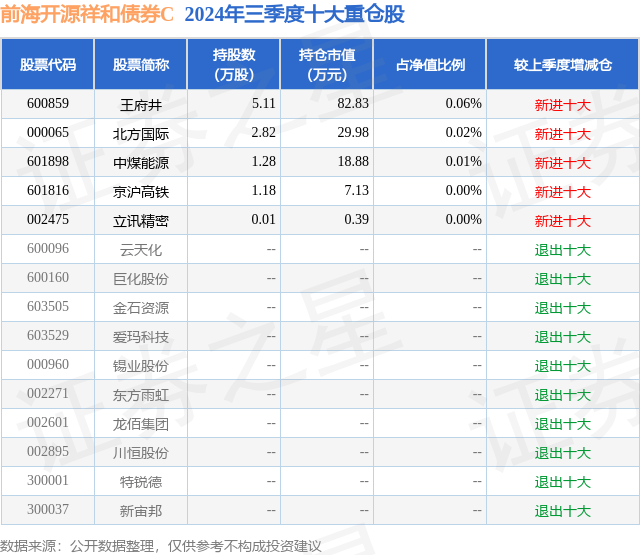Select the 持仓市值(万元) column header
This screenshot has width=640, height=555.
point(327,64)
